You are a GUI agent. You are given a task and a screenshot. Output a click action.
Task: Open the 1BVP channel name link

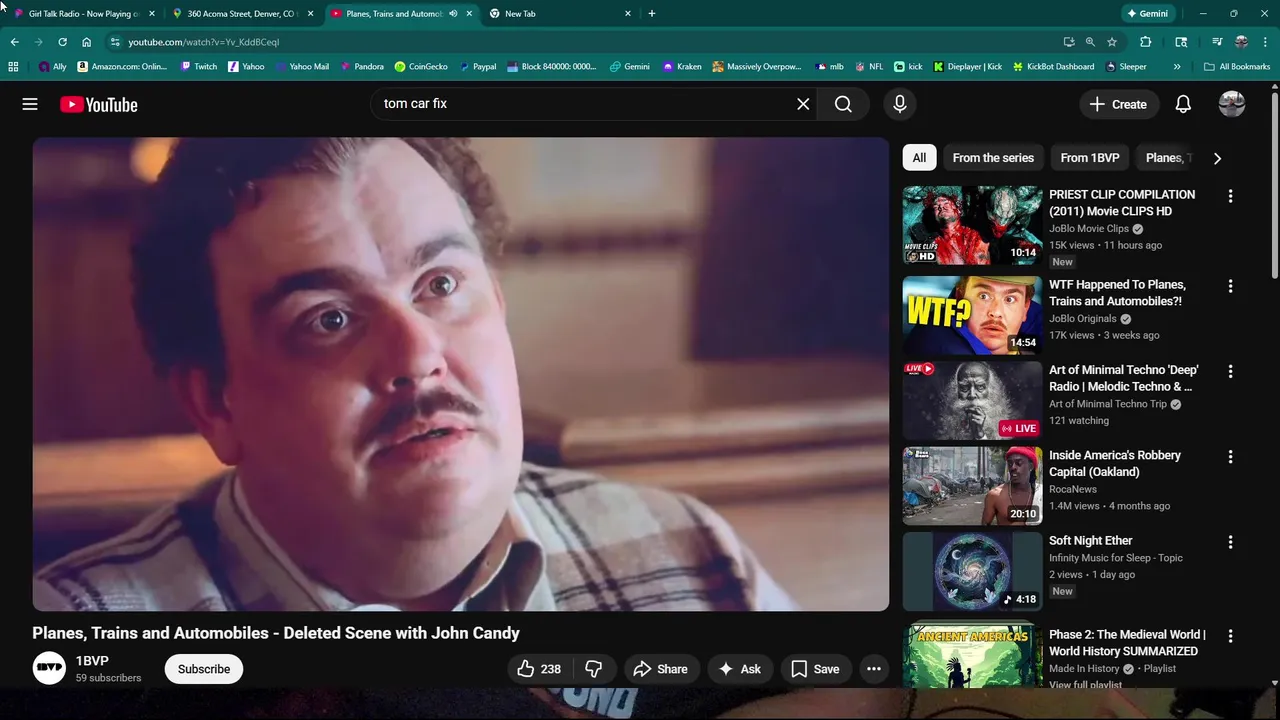click(x=92, y=661)
